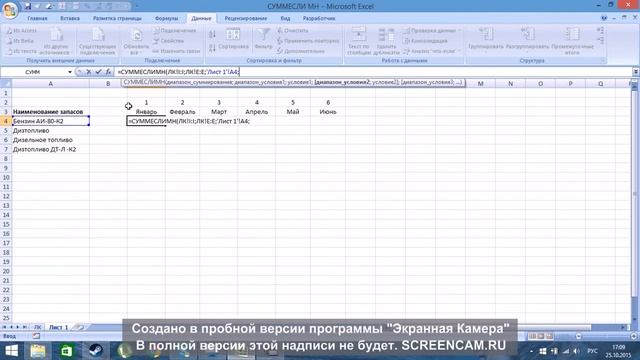
Task: Open Проверка данных dropdown
Action: pos(431,31)
